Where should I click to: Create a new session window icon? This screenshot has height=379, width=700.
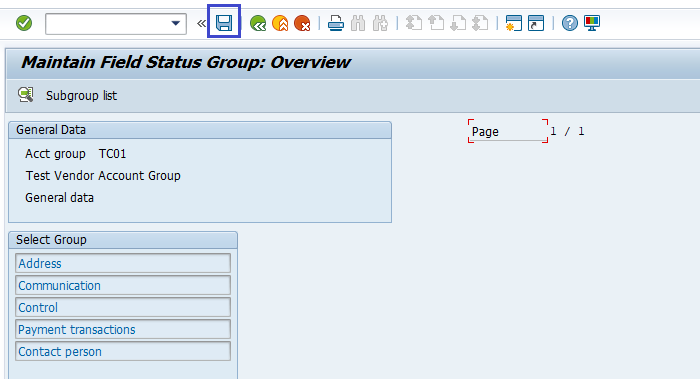[513, 23]
